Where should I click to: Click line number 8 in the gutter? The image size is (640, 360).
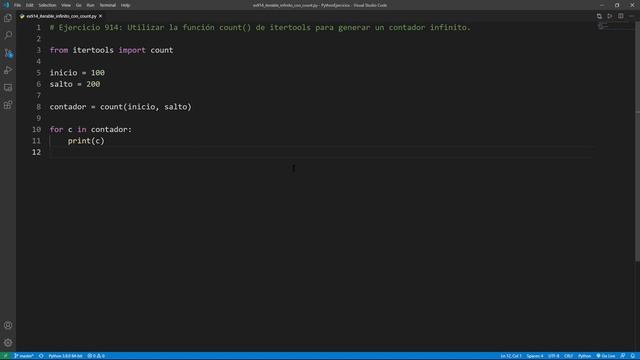(x=39, y=107)
